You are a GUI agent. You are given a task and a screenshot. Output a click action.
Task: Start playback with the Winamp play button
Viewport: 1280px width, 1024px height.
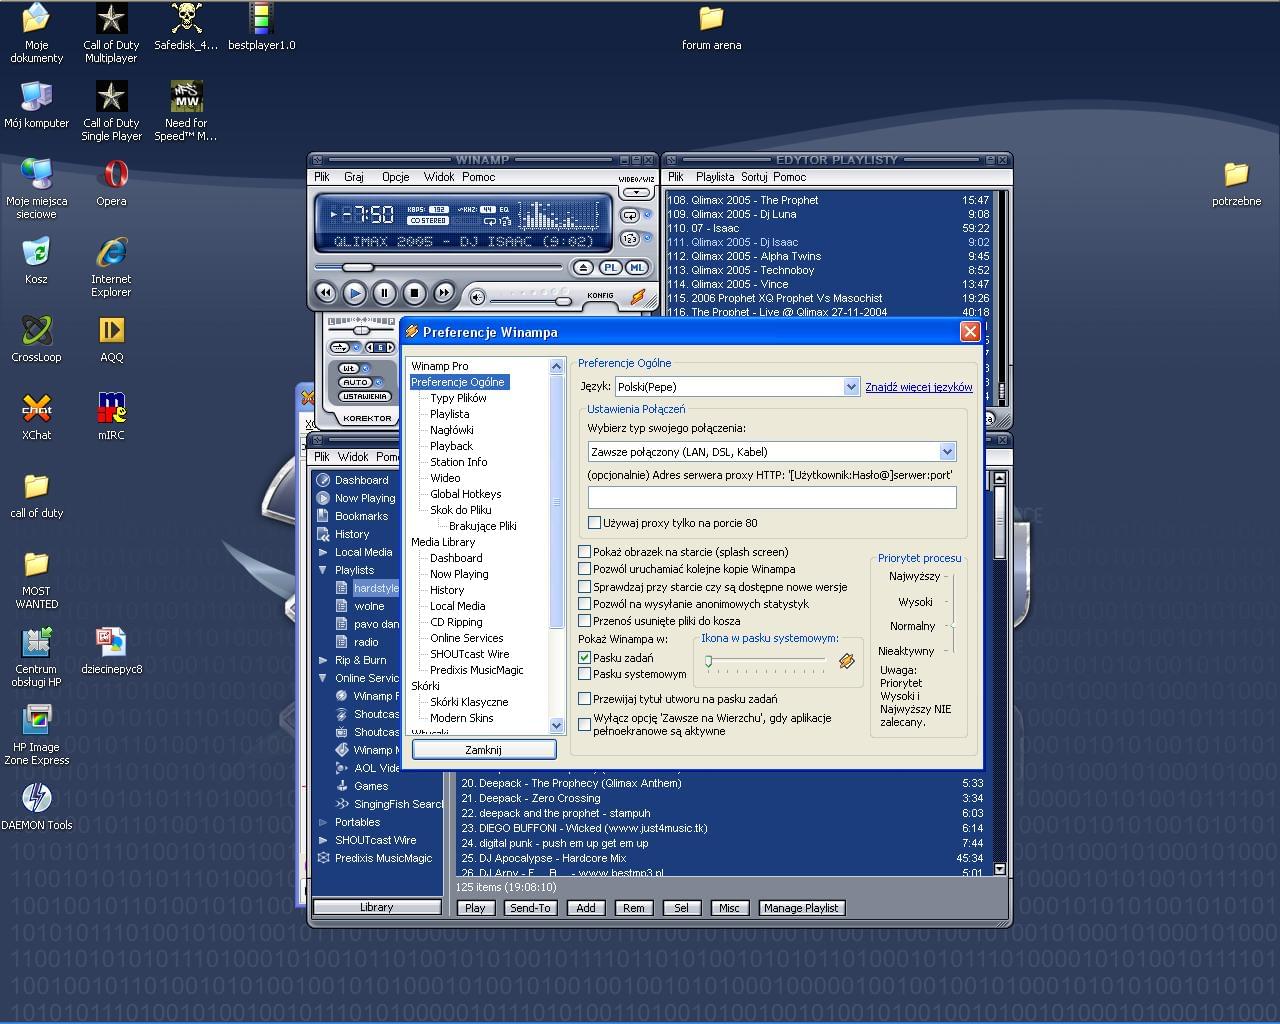[x=354, y=293]
